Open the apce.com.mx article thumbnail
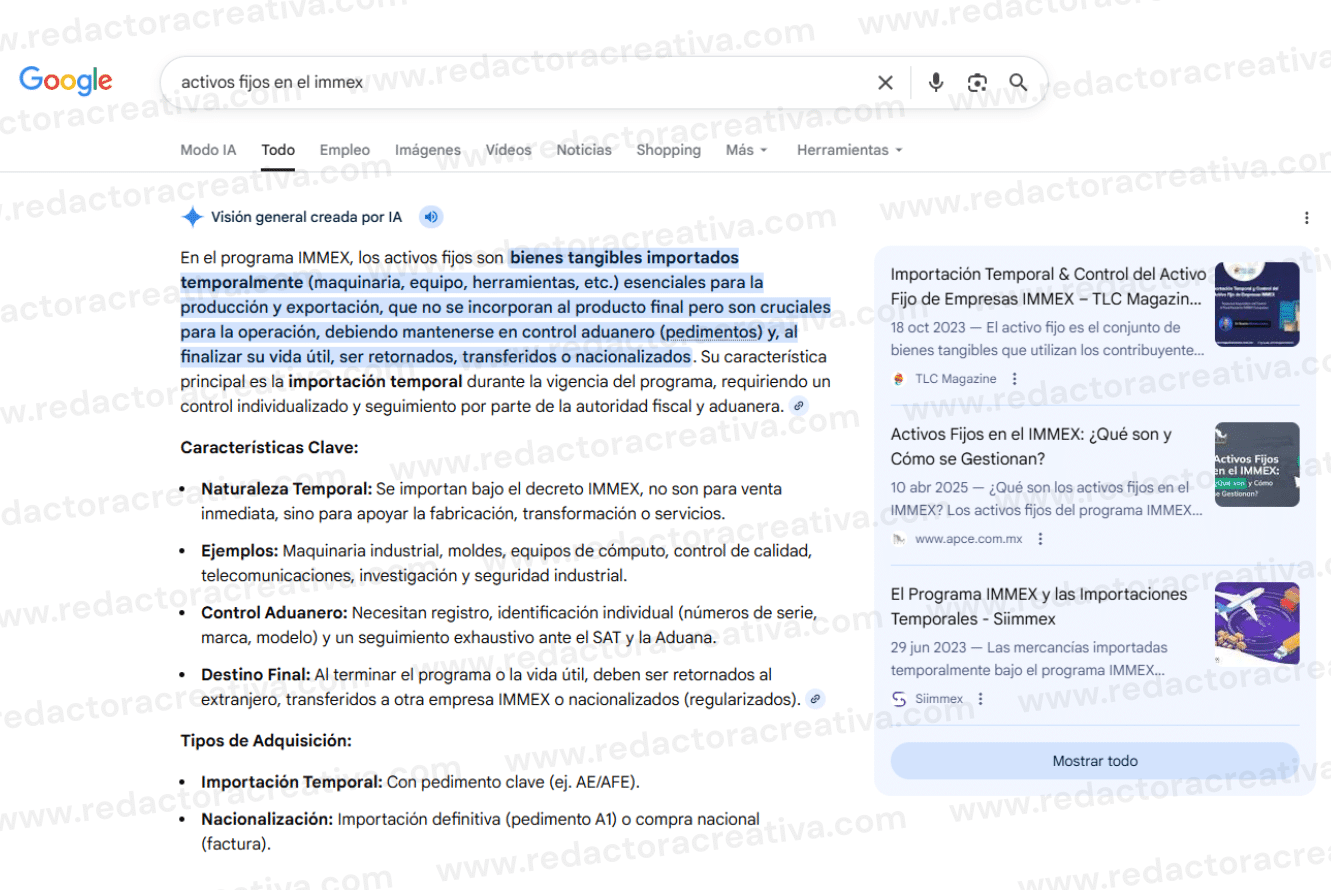The height and width of the screenshot is (890, 1331). click(1257, 464)
